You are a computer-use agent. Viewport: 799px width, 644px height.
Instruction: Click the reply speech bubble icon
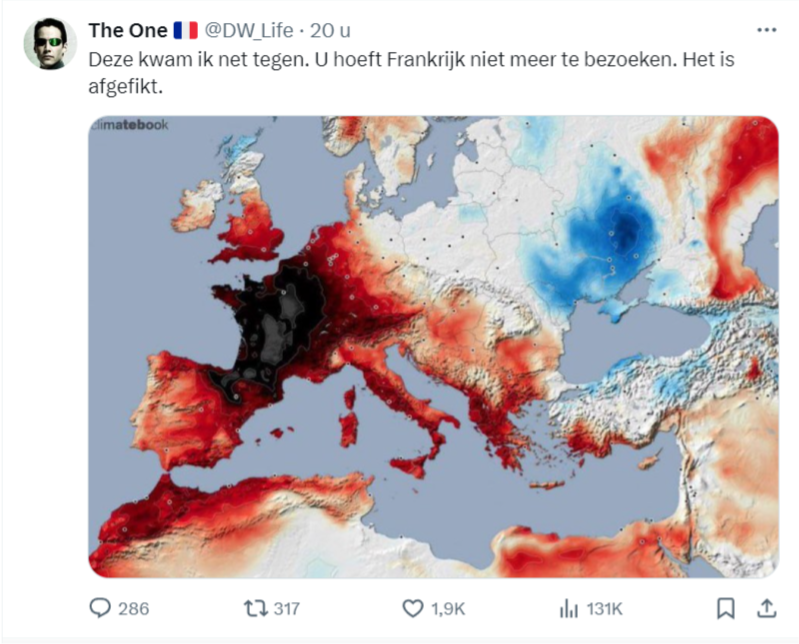[x=100, y=608]
